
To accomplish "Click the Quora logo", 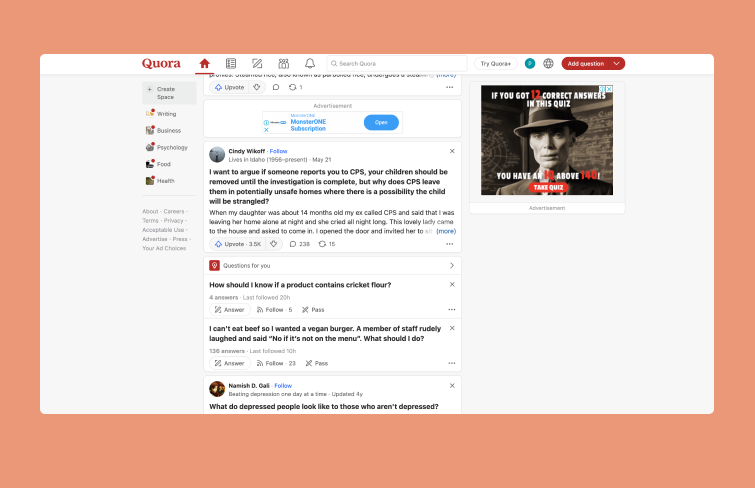I will pyautogui.click(x=161, y=64).
